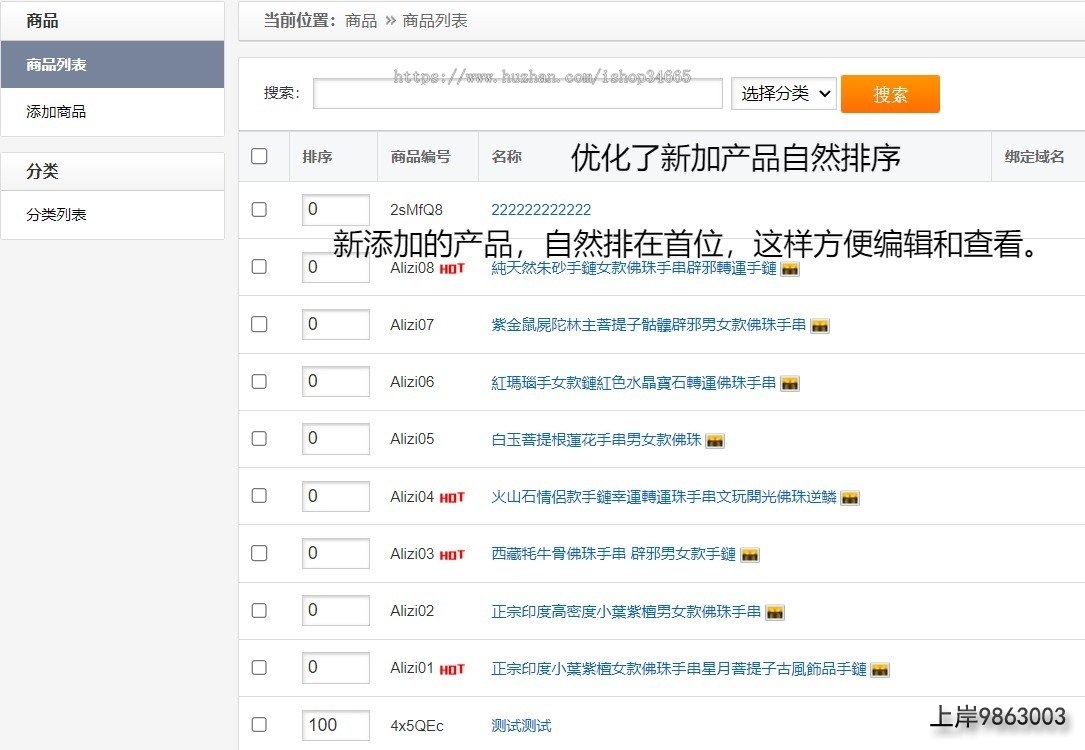Click the HOT badge beside Alizi03
The height and width of the screenshot is (750, 1085).
pyautogui.click(x=450, y=553)
